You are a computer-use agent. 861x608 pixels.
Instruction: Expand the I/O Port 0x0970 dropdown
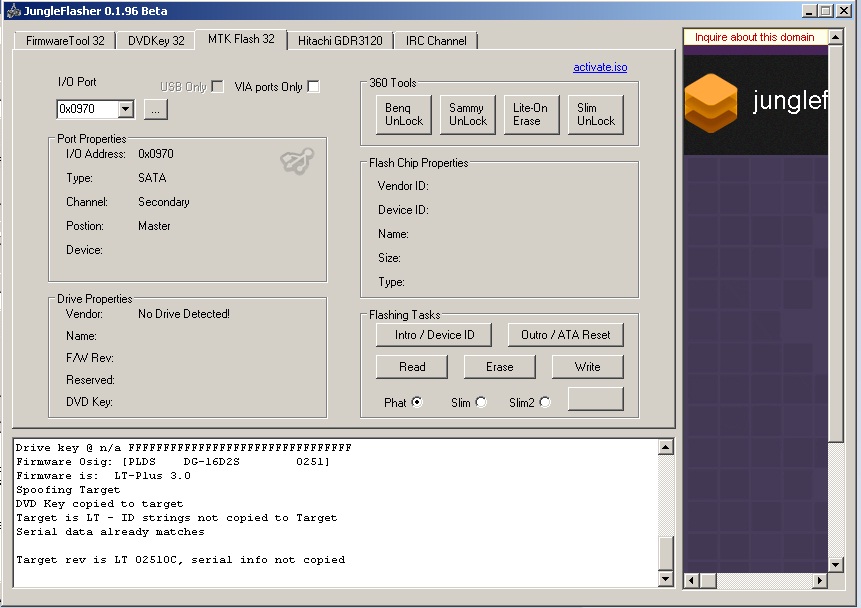click(125, 109)
